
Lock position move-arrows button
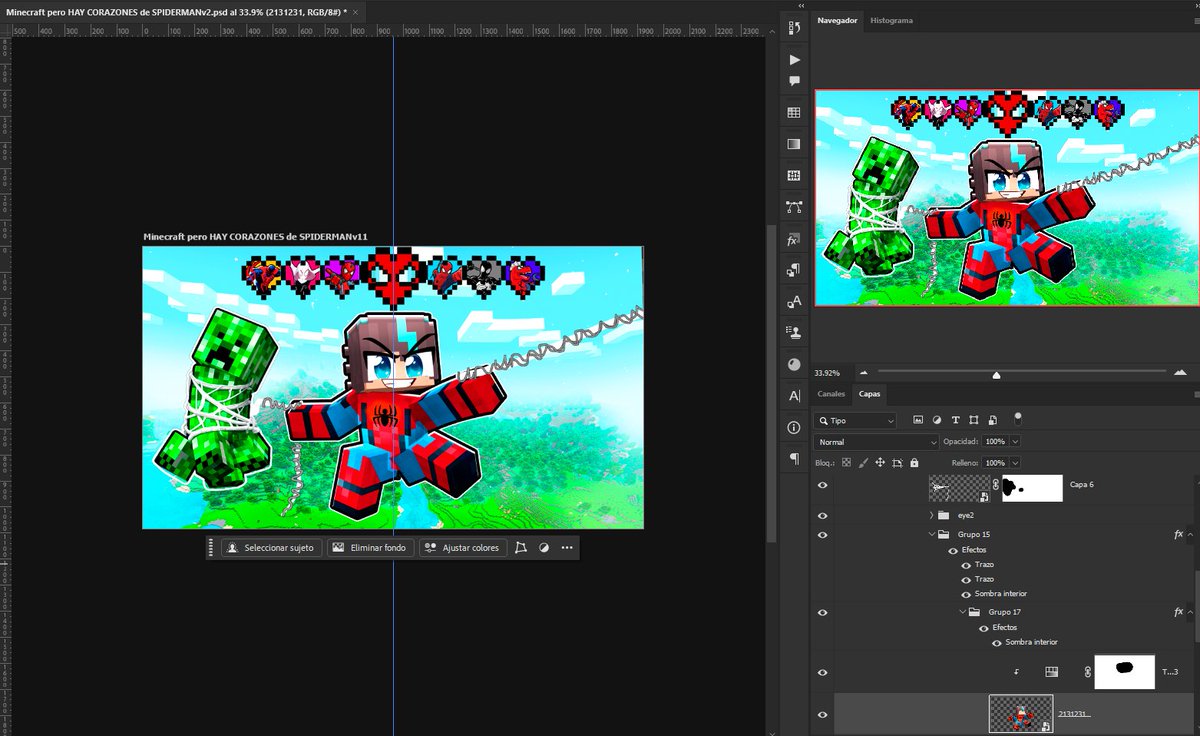(x=880, y=463)
